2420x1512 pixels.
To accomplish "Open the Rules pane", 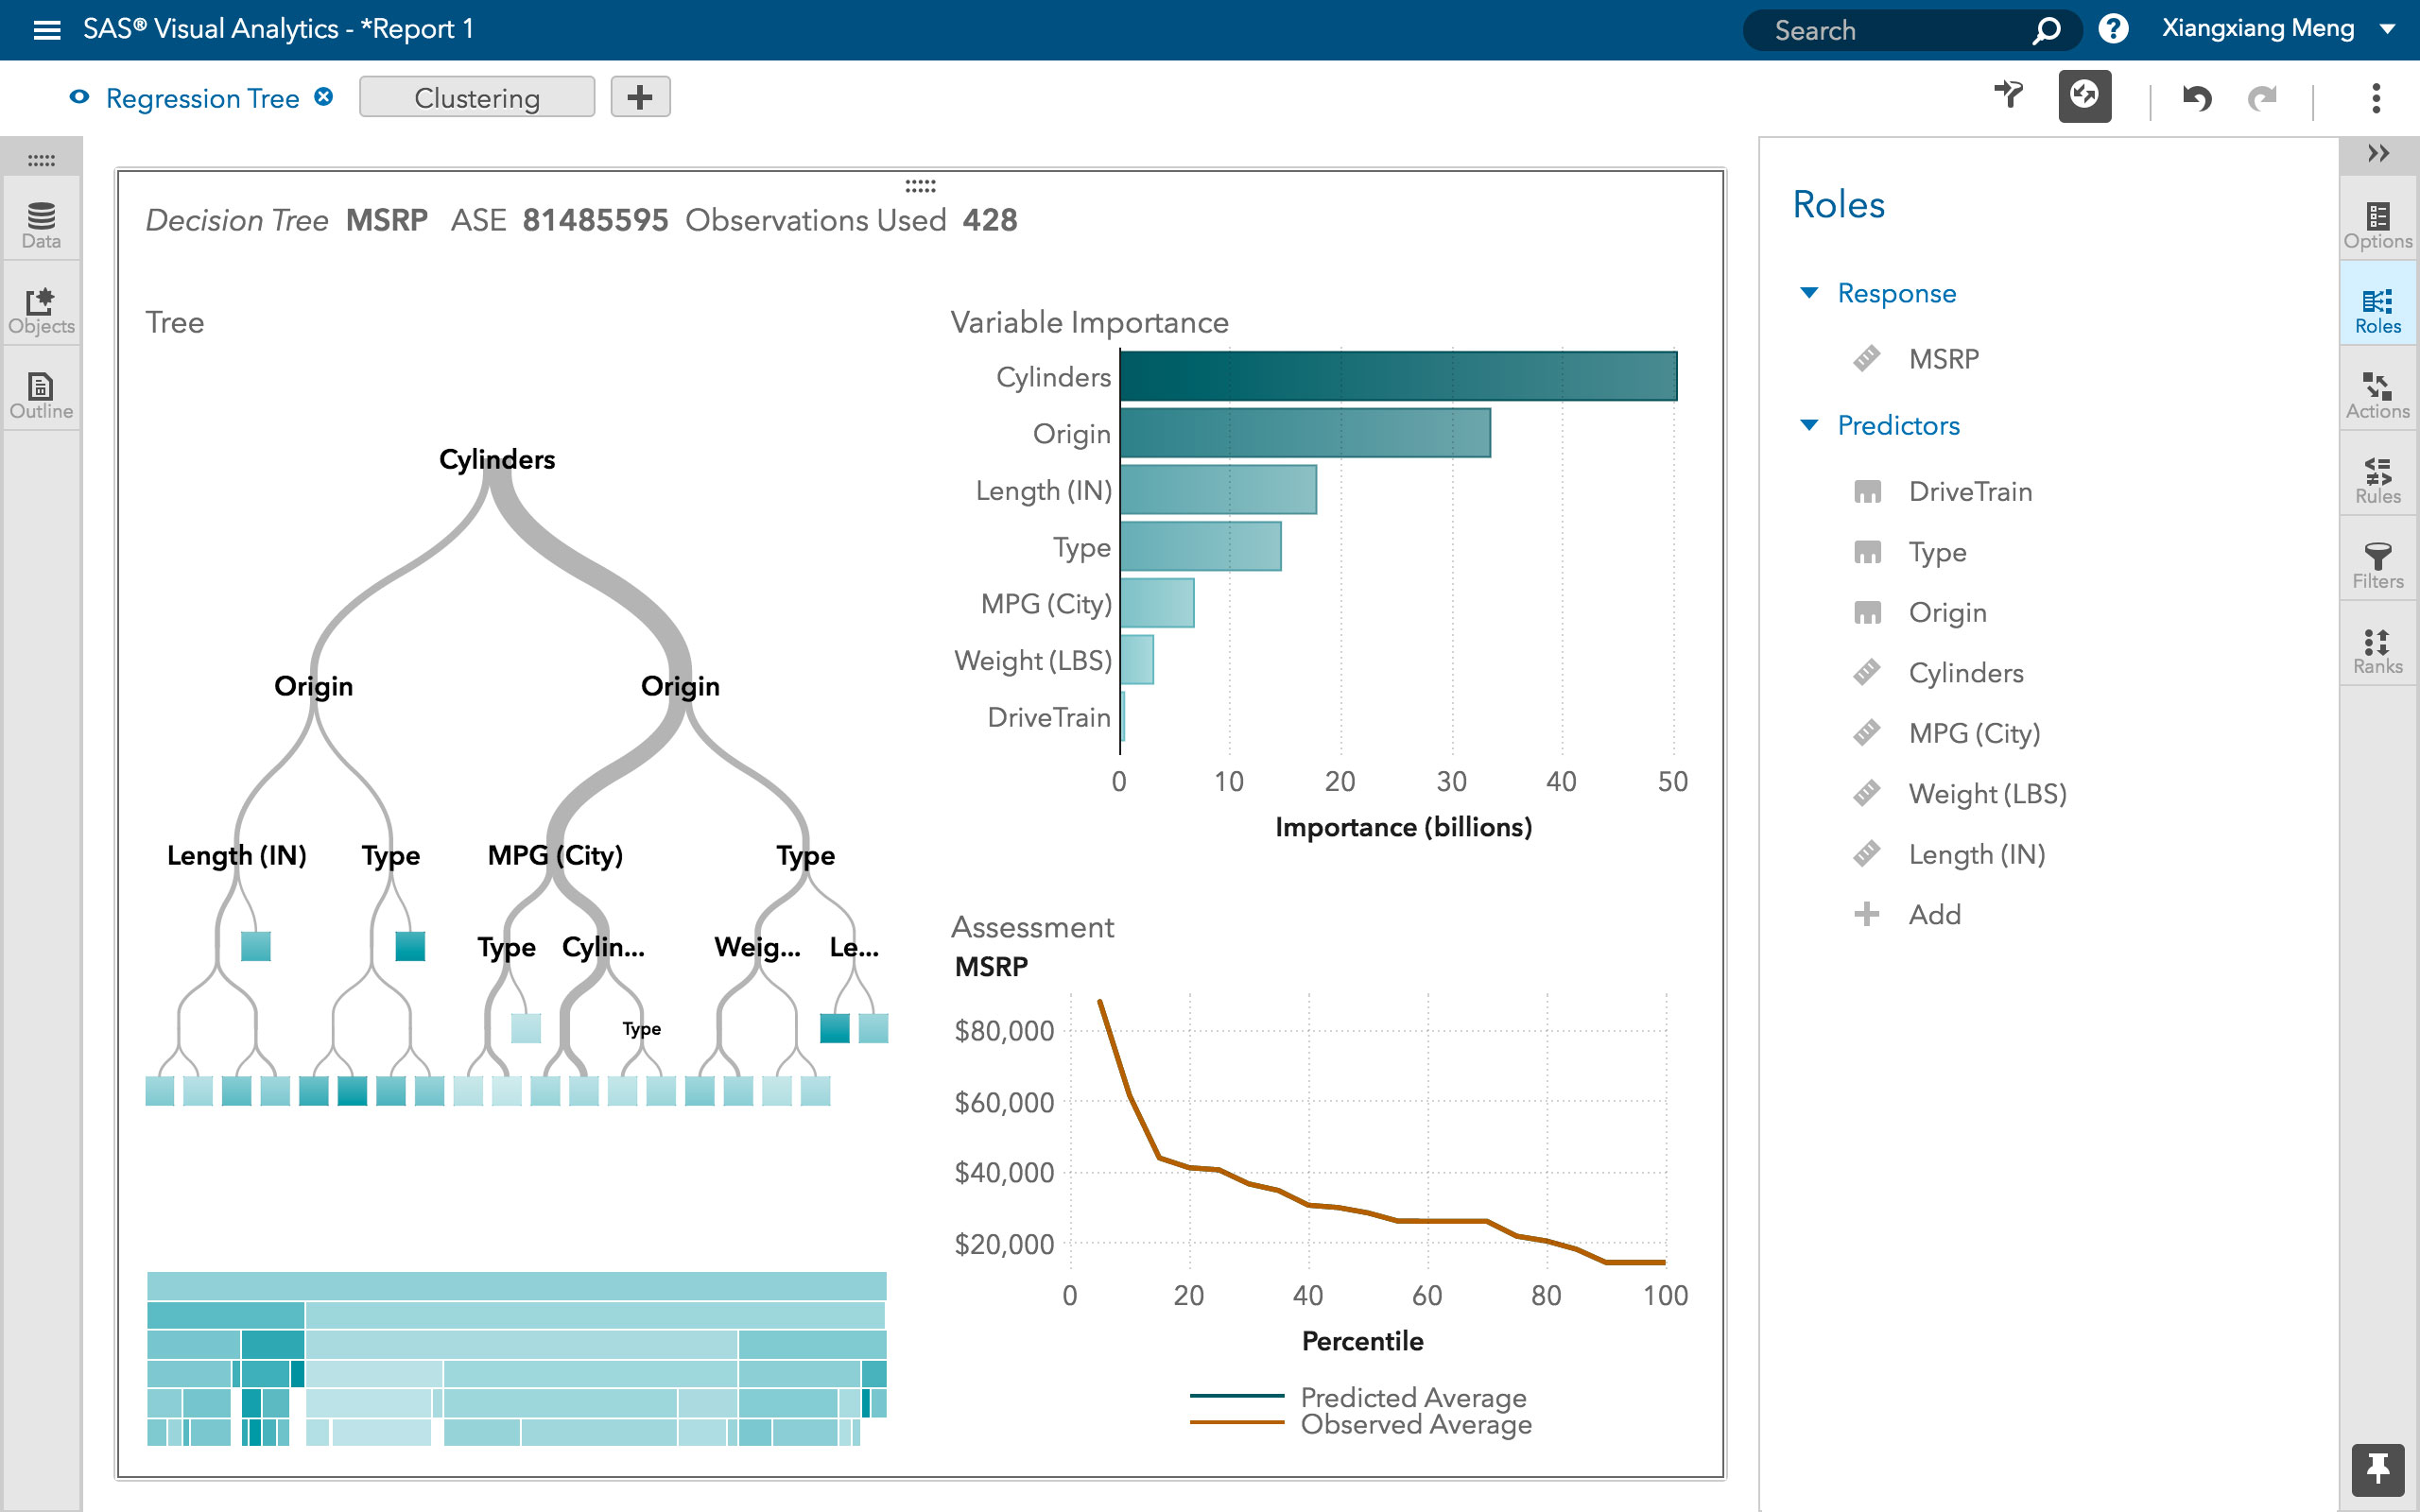I will click(x=2378, y=477).
